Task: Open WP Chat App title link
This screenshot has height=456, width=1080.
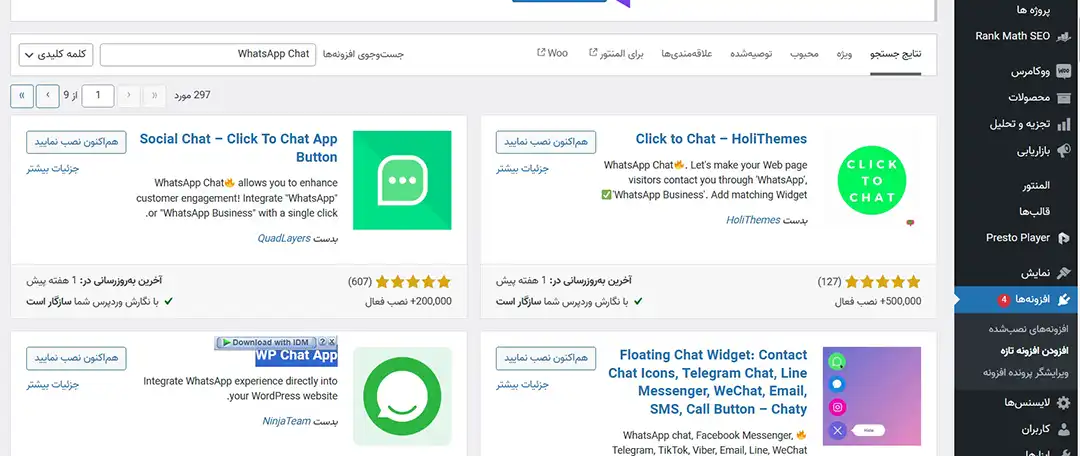Action: click(x=297, y=355)
